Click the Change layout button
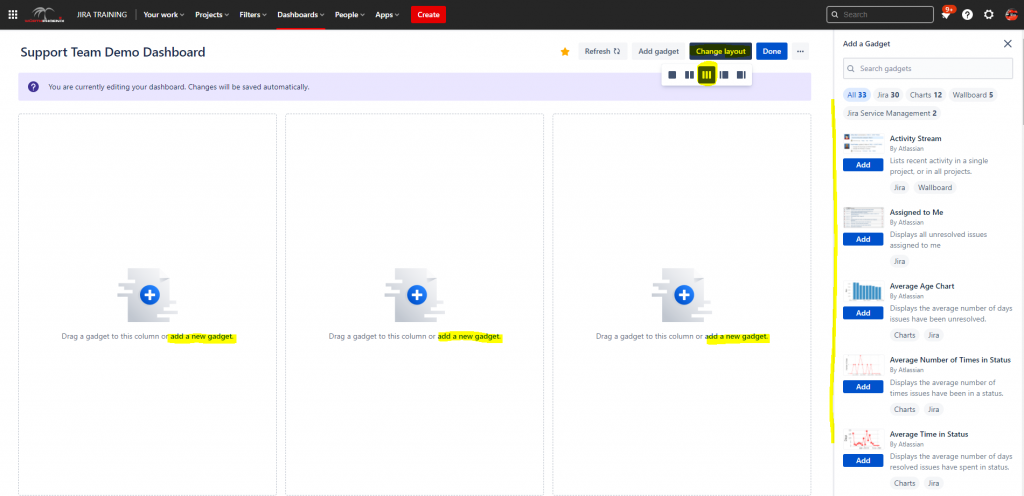Image resolution: width=1024 pixels, height=496 pixels. 721,52
